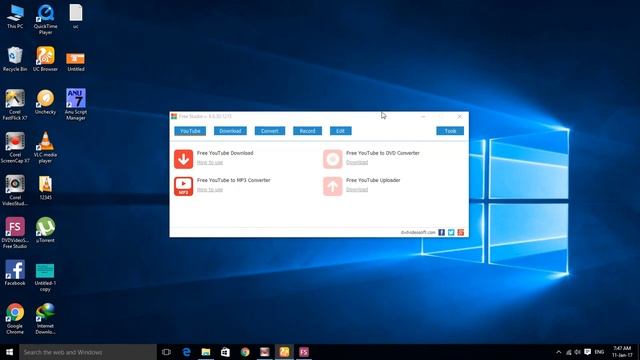
Task: Show hidden system tray icons
Action: [x=558, y=352]
